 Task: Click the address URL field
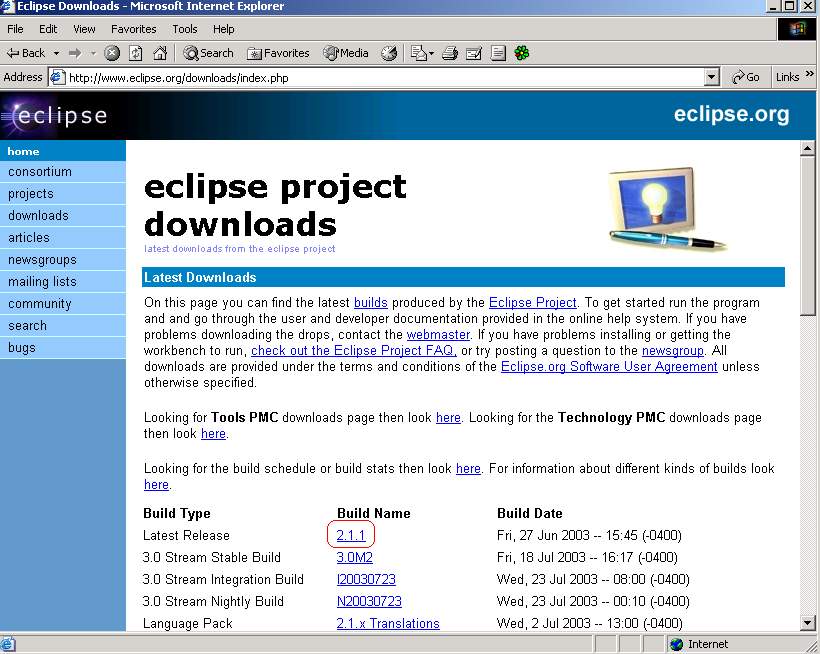384,77
